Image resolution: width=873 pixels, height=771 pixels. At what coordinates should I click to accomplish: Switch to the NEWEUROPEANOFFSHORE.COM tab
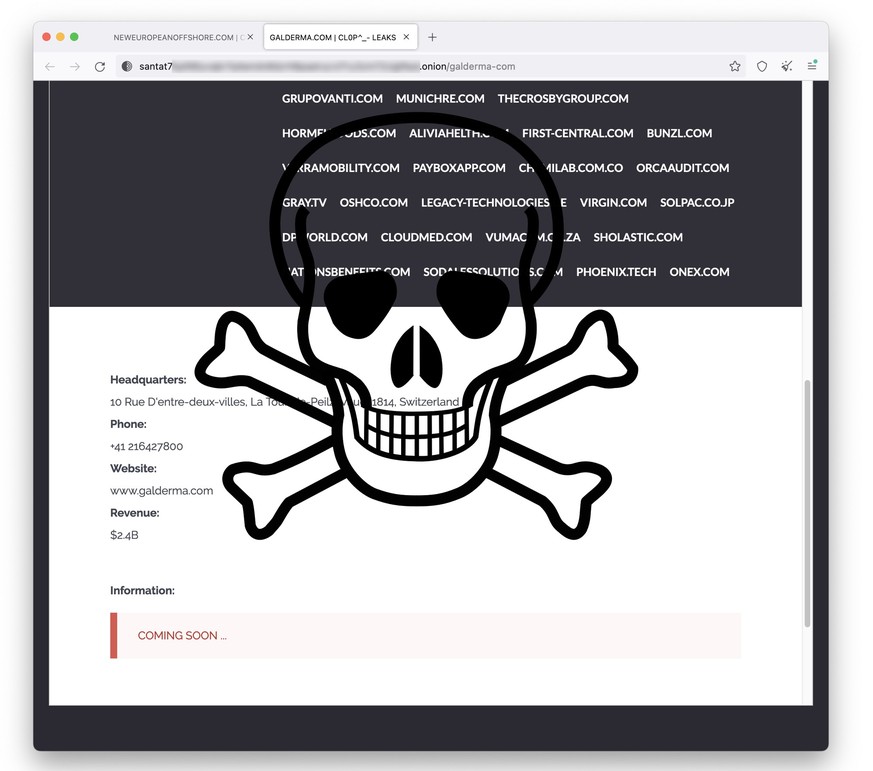[178, 37]
